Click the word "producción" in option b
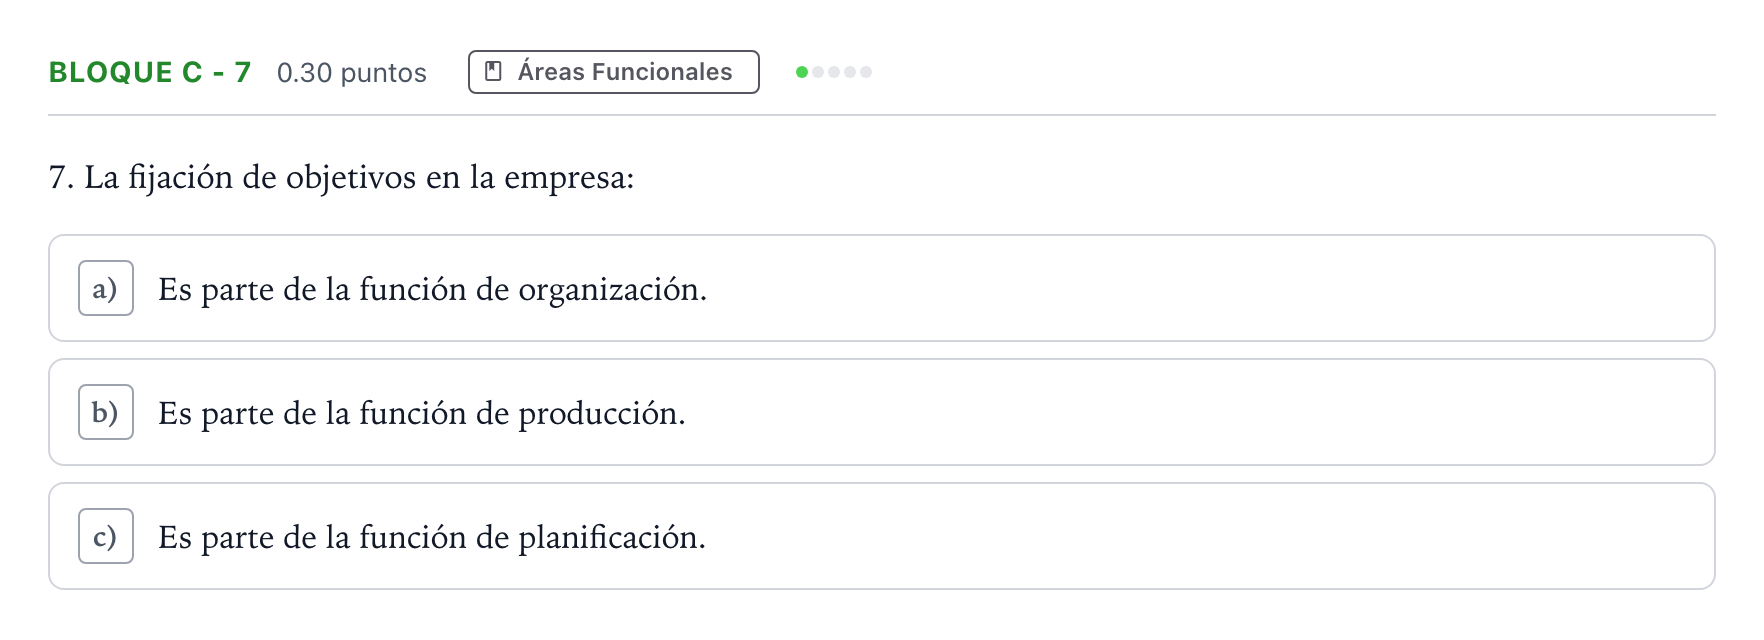Screen dimensions: 1764x640 [x=602, y=414]
